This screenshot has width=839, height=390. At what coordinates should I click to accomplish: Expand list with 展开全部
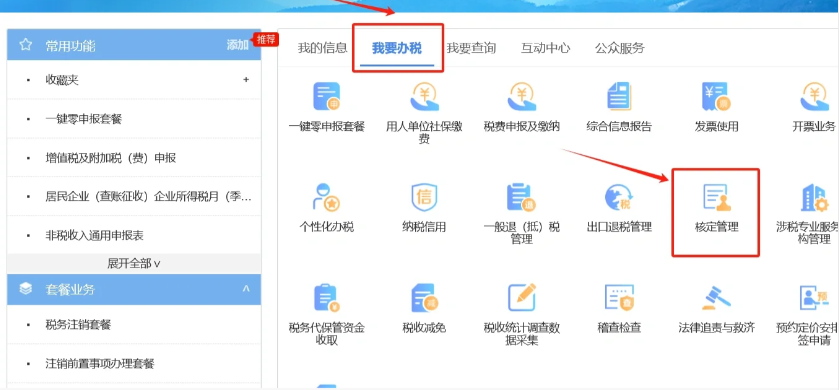134,264
